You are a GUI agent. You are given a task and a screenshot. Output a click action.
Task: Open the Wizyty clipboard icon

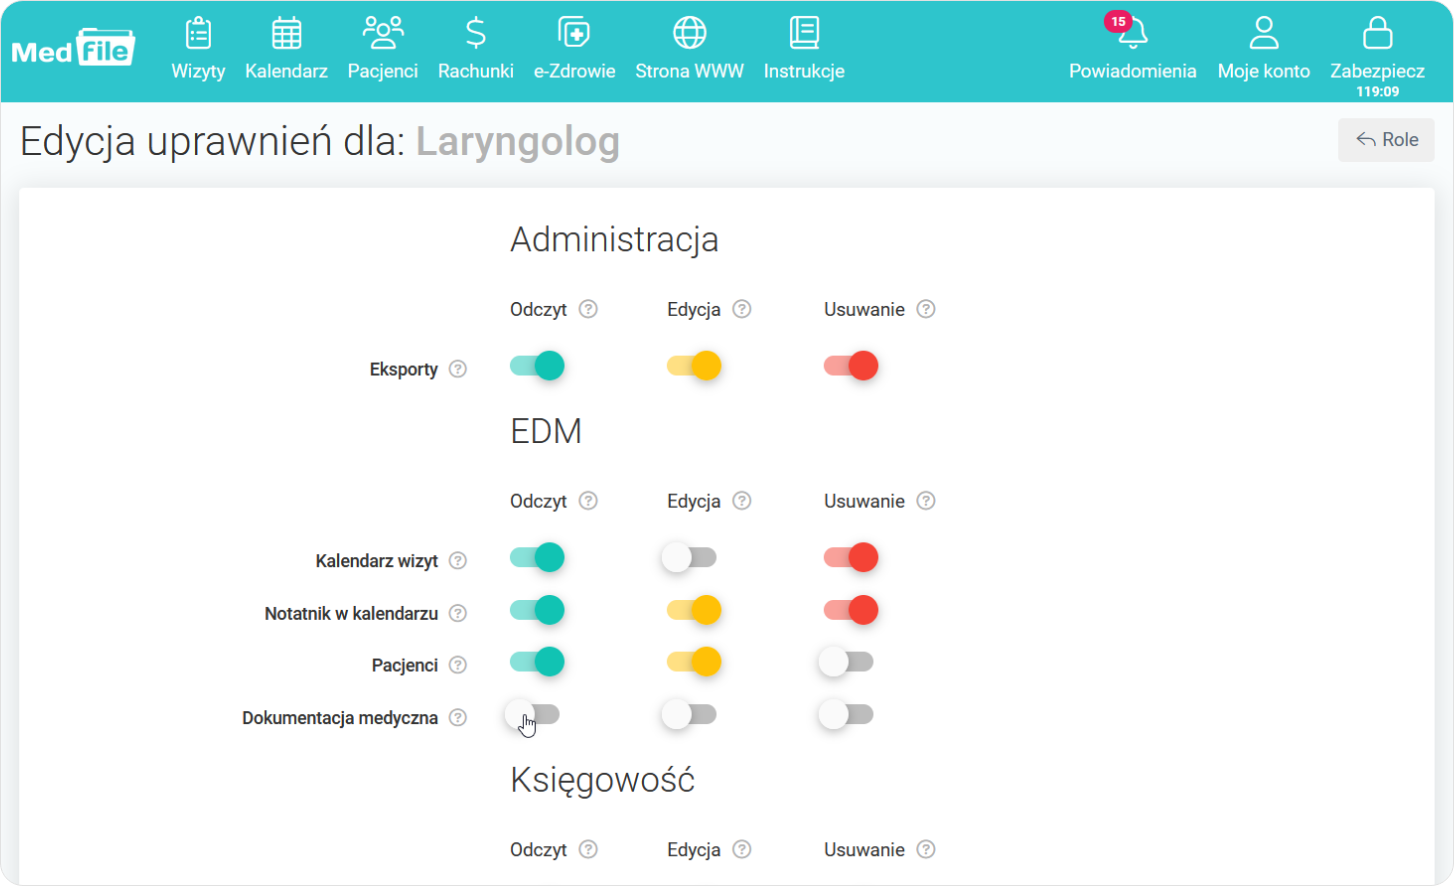point(198,34)
